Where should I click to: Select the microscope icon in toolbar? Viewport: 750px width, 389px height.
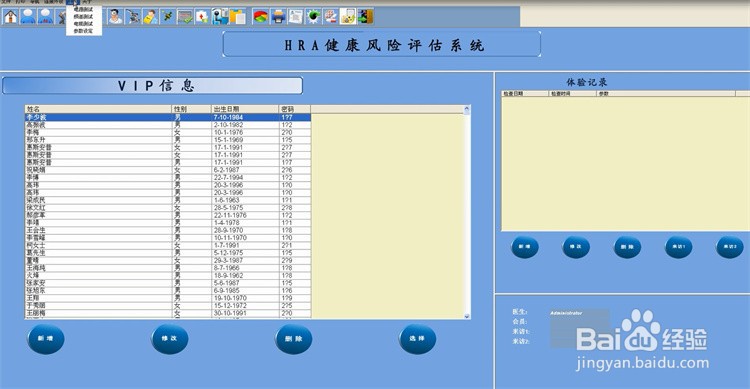[132, 17]
